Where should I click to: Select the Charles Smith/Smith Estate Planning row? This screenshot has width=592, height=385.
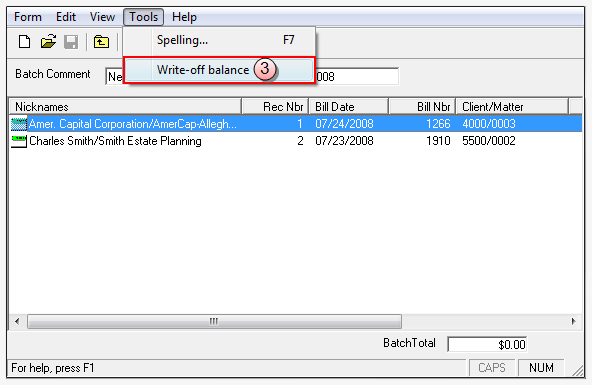(x=296, y=141)
